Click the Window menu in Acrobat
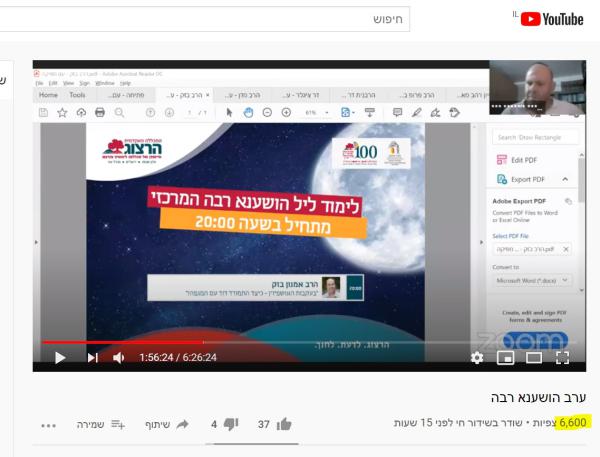Image resolution: width=600 pixels, height=457 pixels. 104,83
